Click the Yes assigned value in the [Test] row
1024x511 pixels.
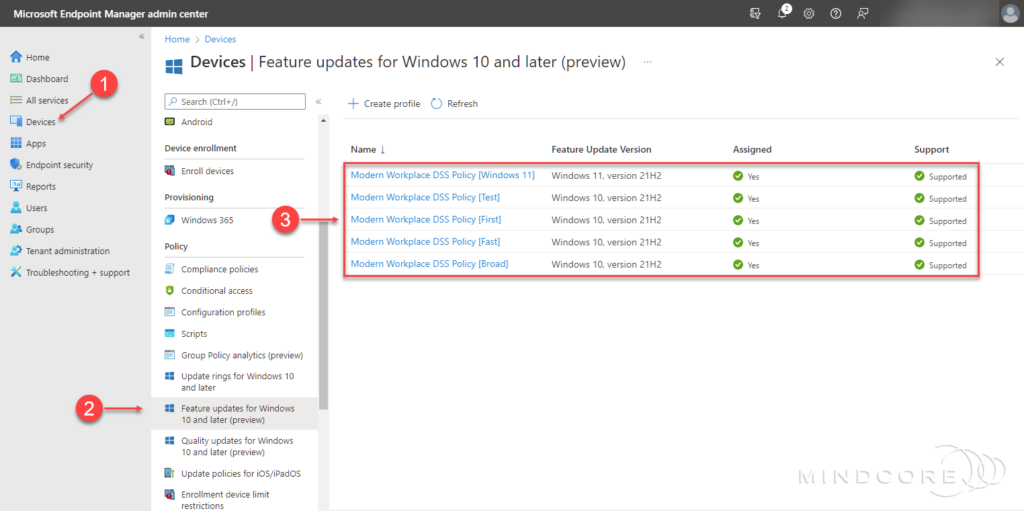(x=746, y=198)
